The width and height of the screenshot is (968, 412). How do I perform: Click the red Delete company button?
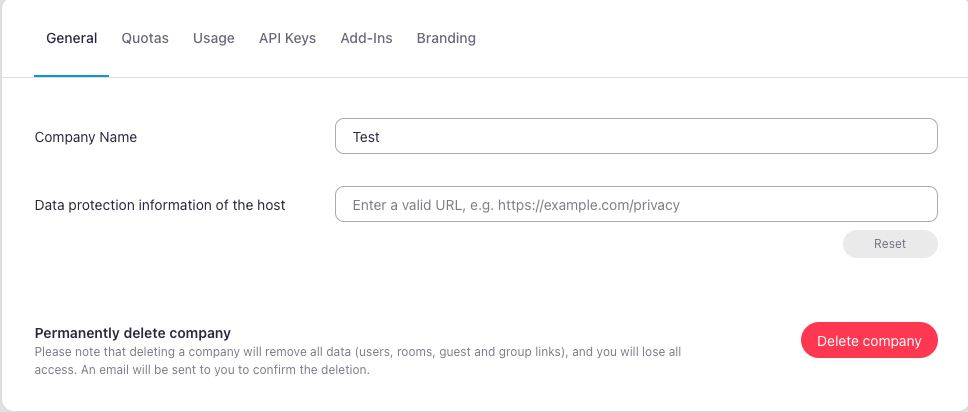[869, 341]
